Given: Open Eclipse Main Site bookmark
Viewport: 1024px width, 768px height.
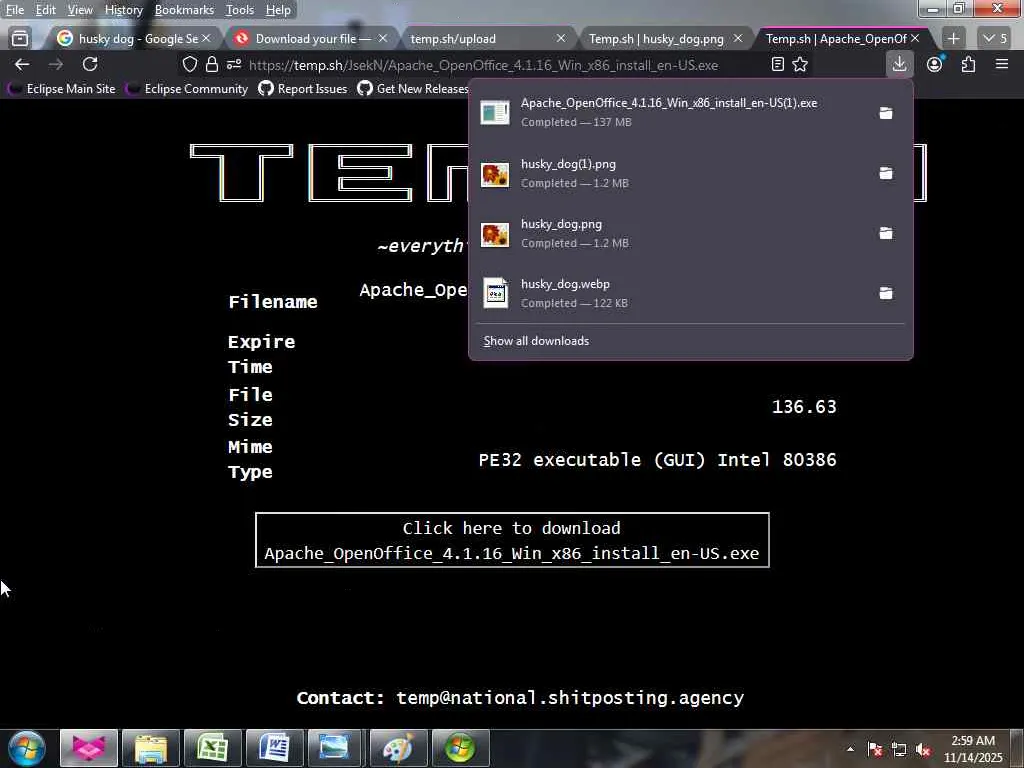Looking at the screenshot, I should pyautogui.click(x=62, y=89).
